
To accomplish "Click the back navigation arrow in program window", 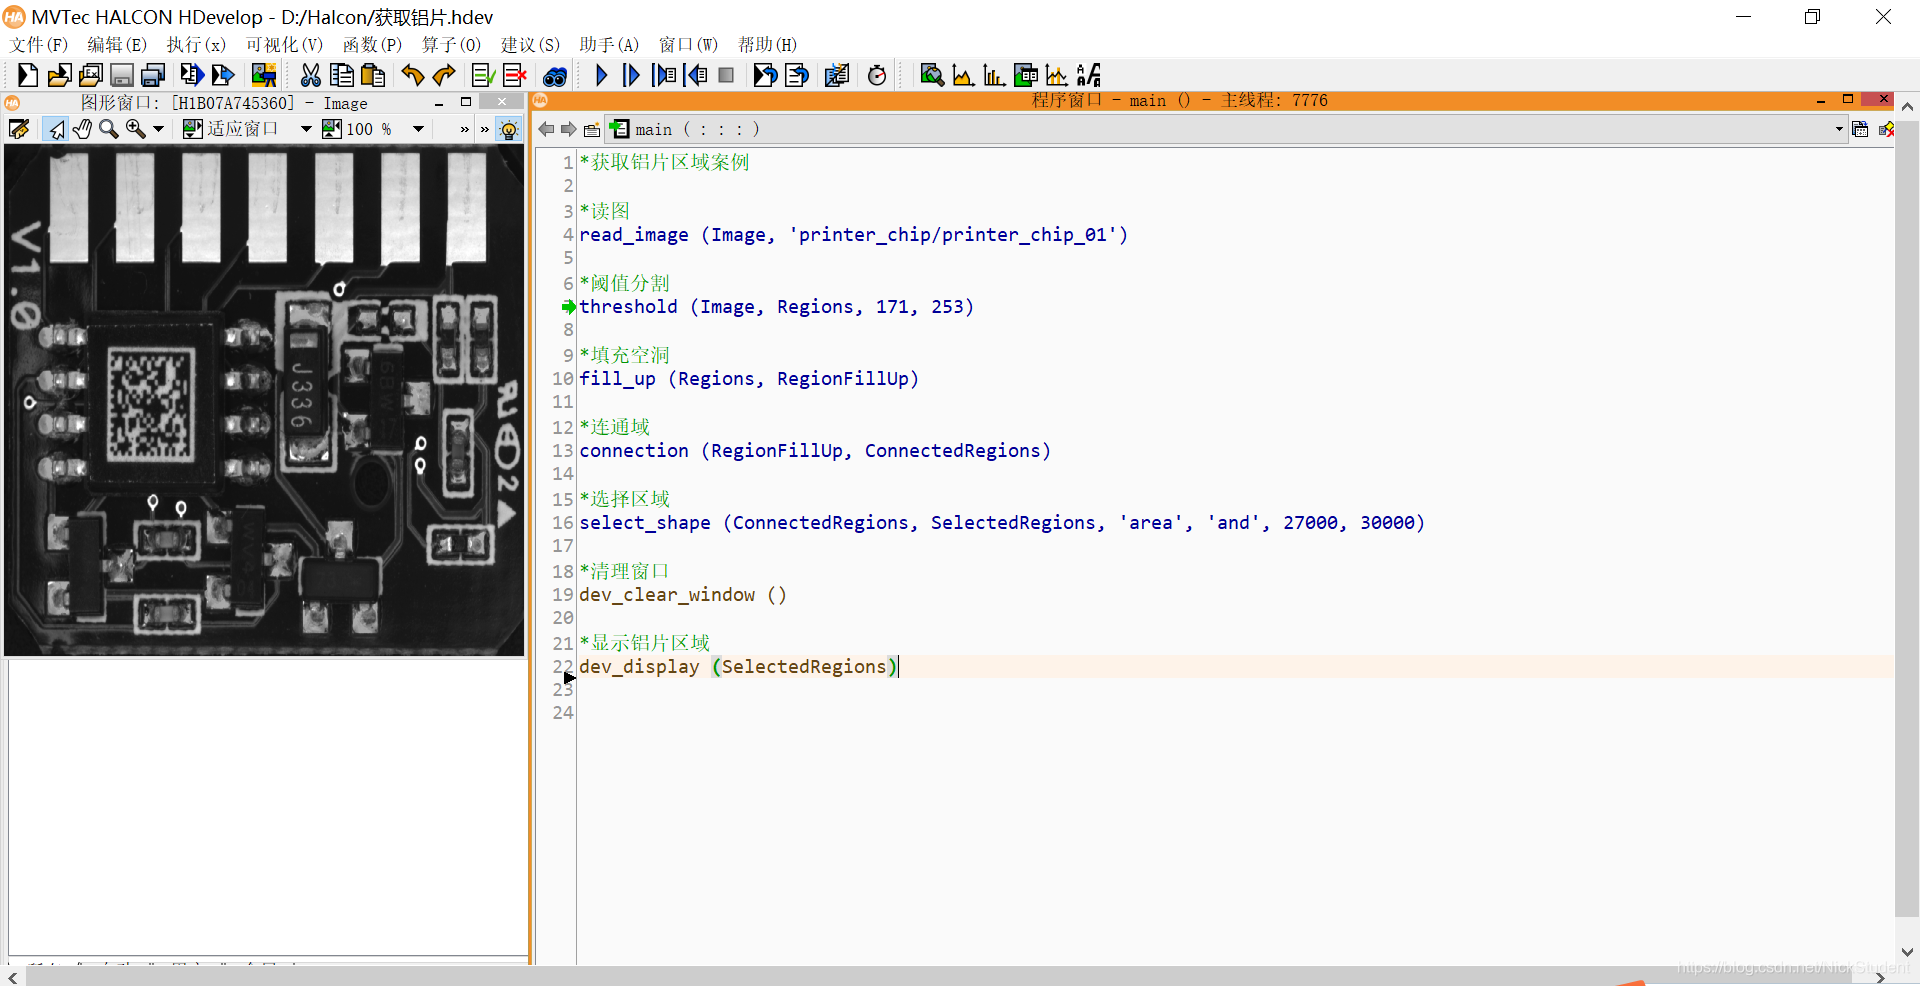I will click(546, 129).
